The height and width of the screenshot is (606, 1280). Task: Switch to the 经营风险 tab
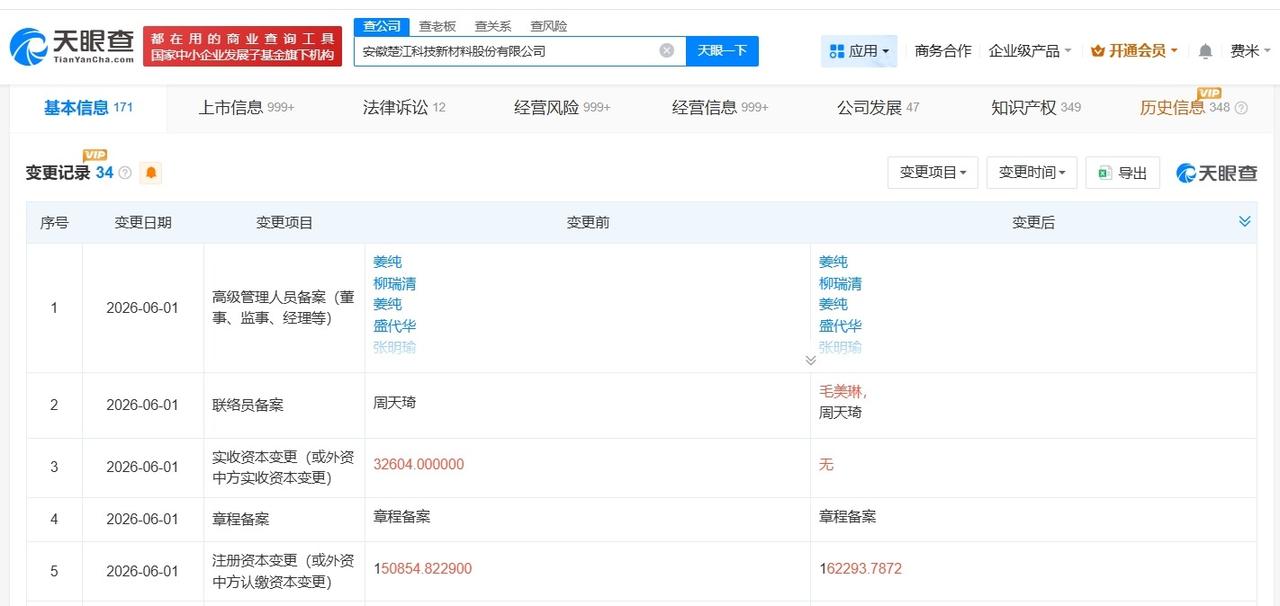562,108
